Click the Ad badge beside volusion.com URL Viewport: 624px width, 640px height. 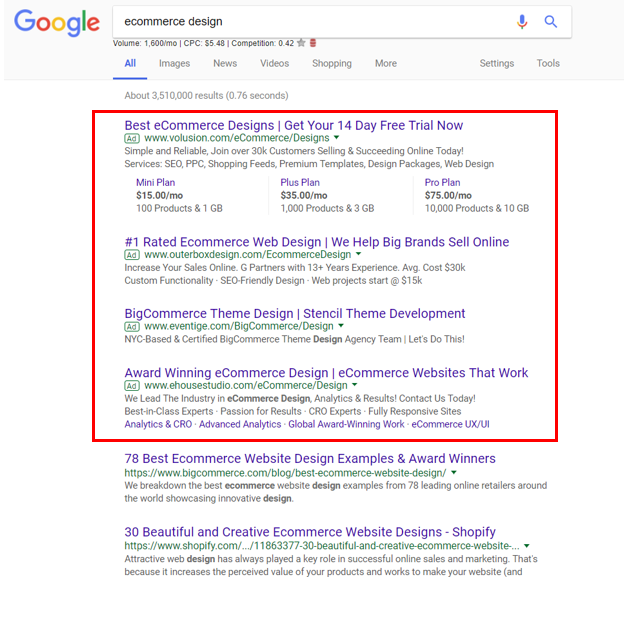(x=132, y=138)
